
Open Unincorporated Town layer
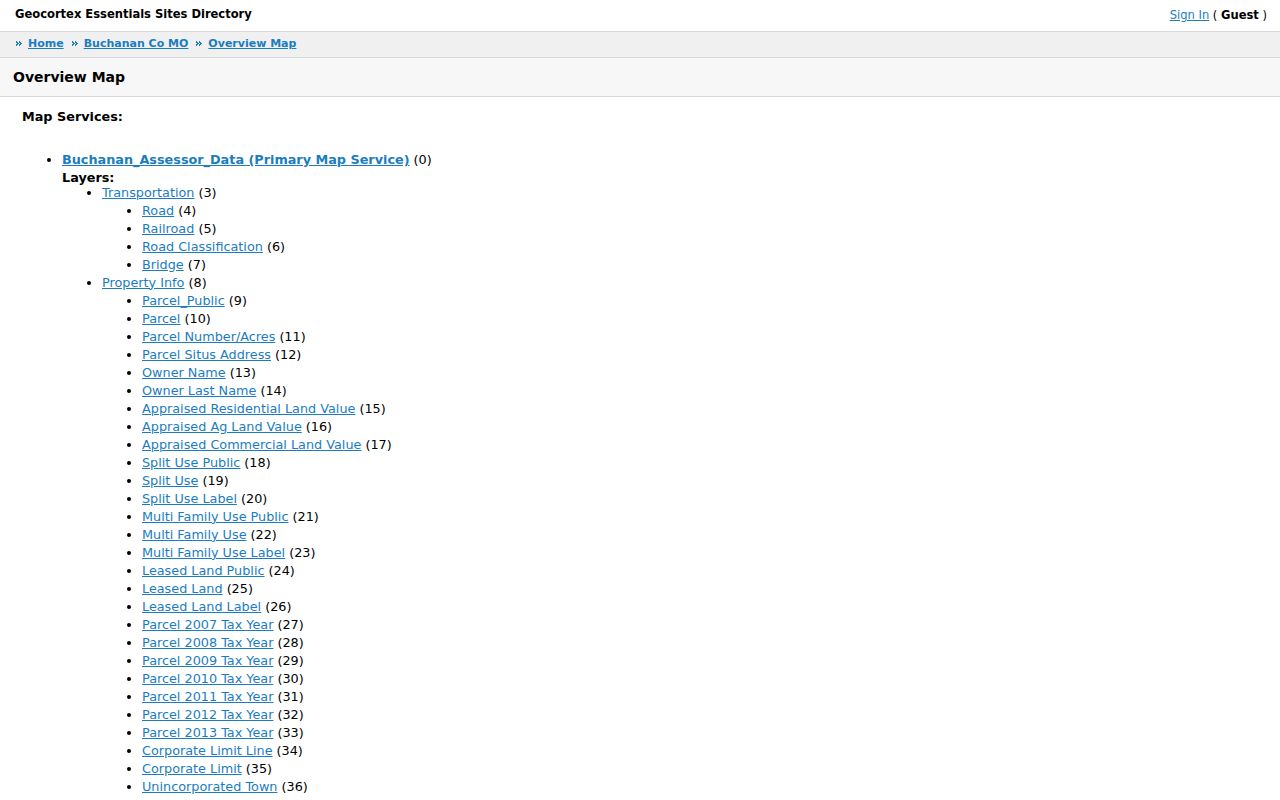tap(210, 787)
